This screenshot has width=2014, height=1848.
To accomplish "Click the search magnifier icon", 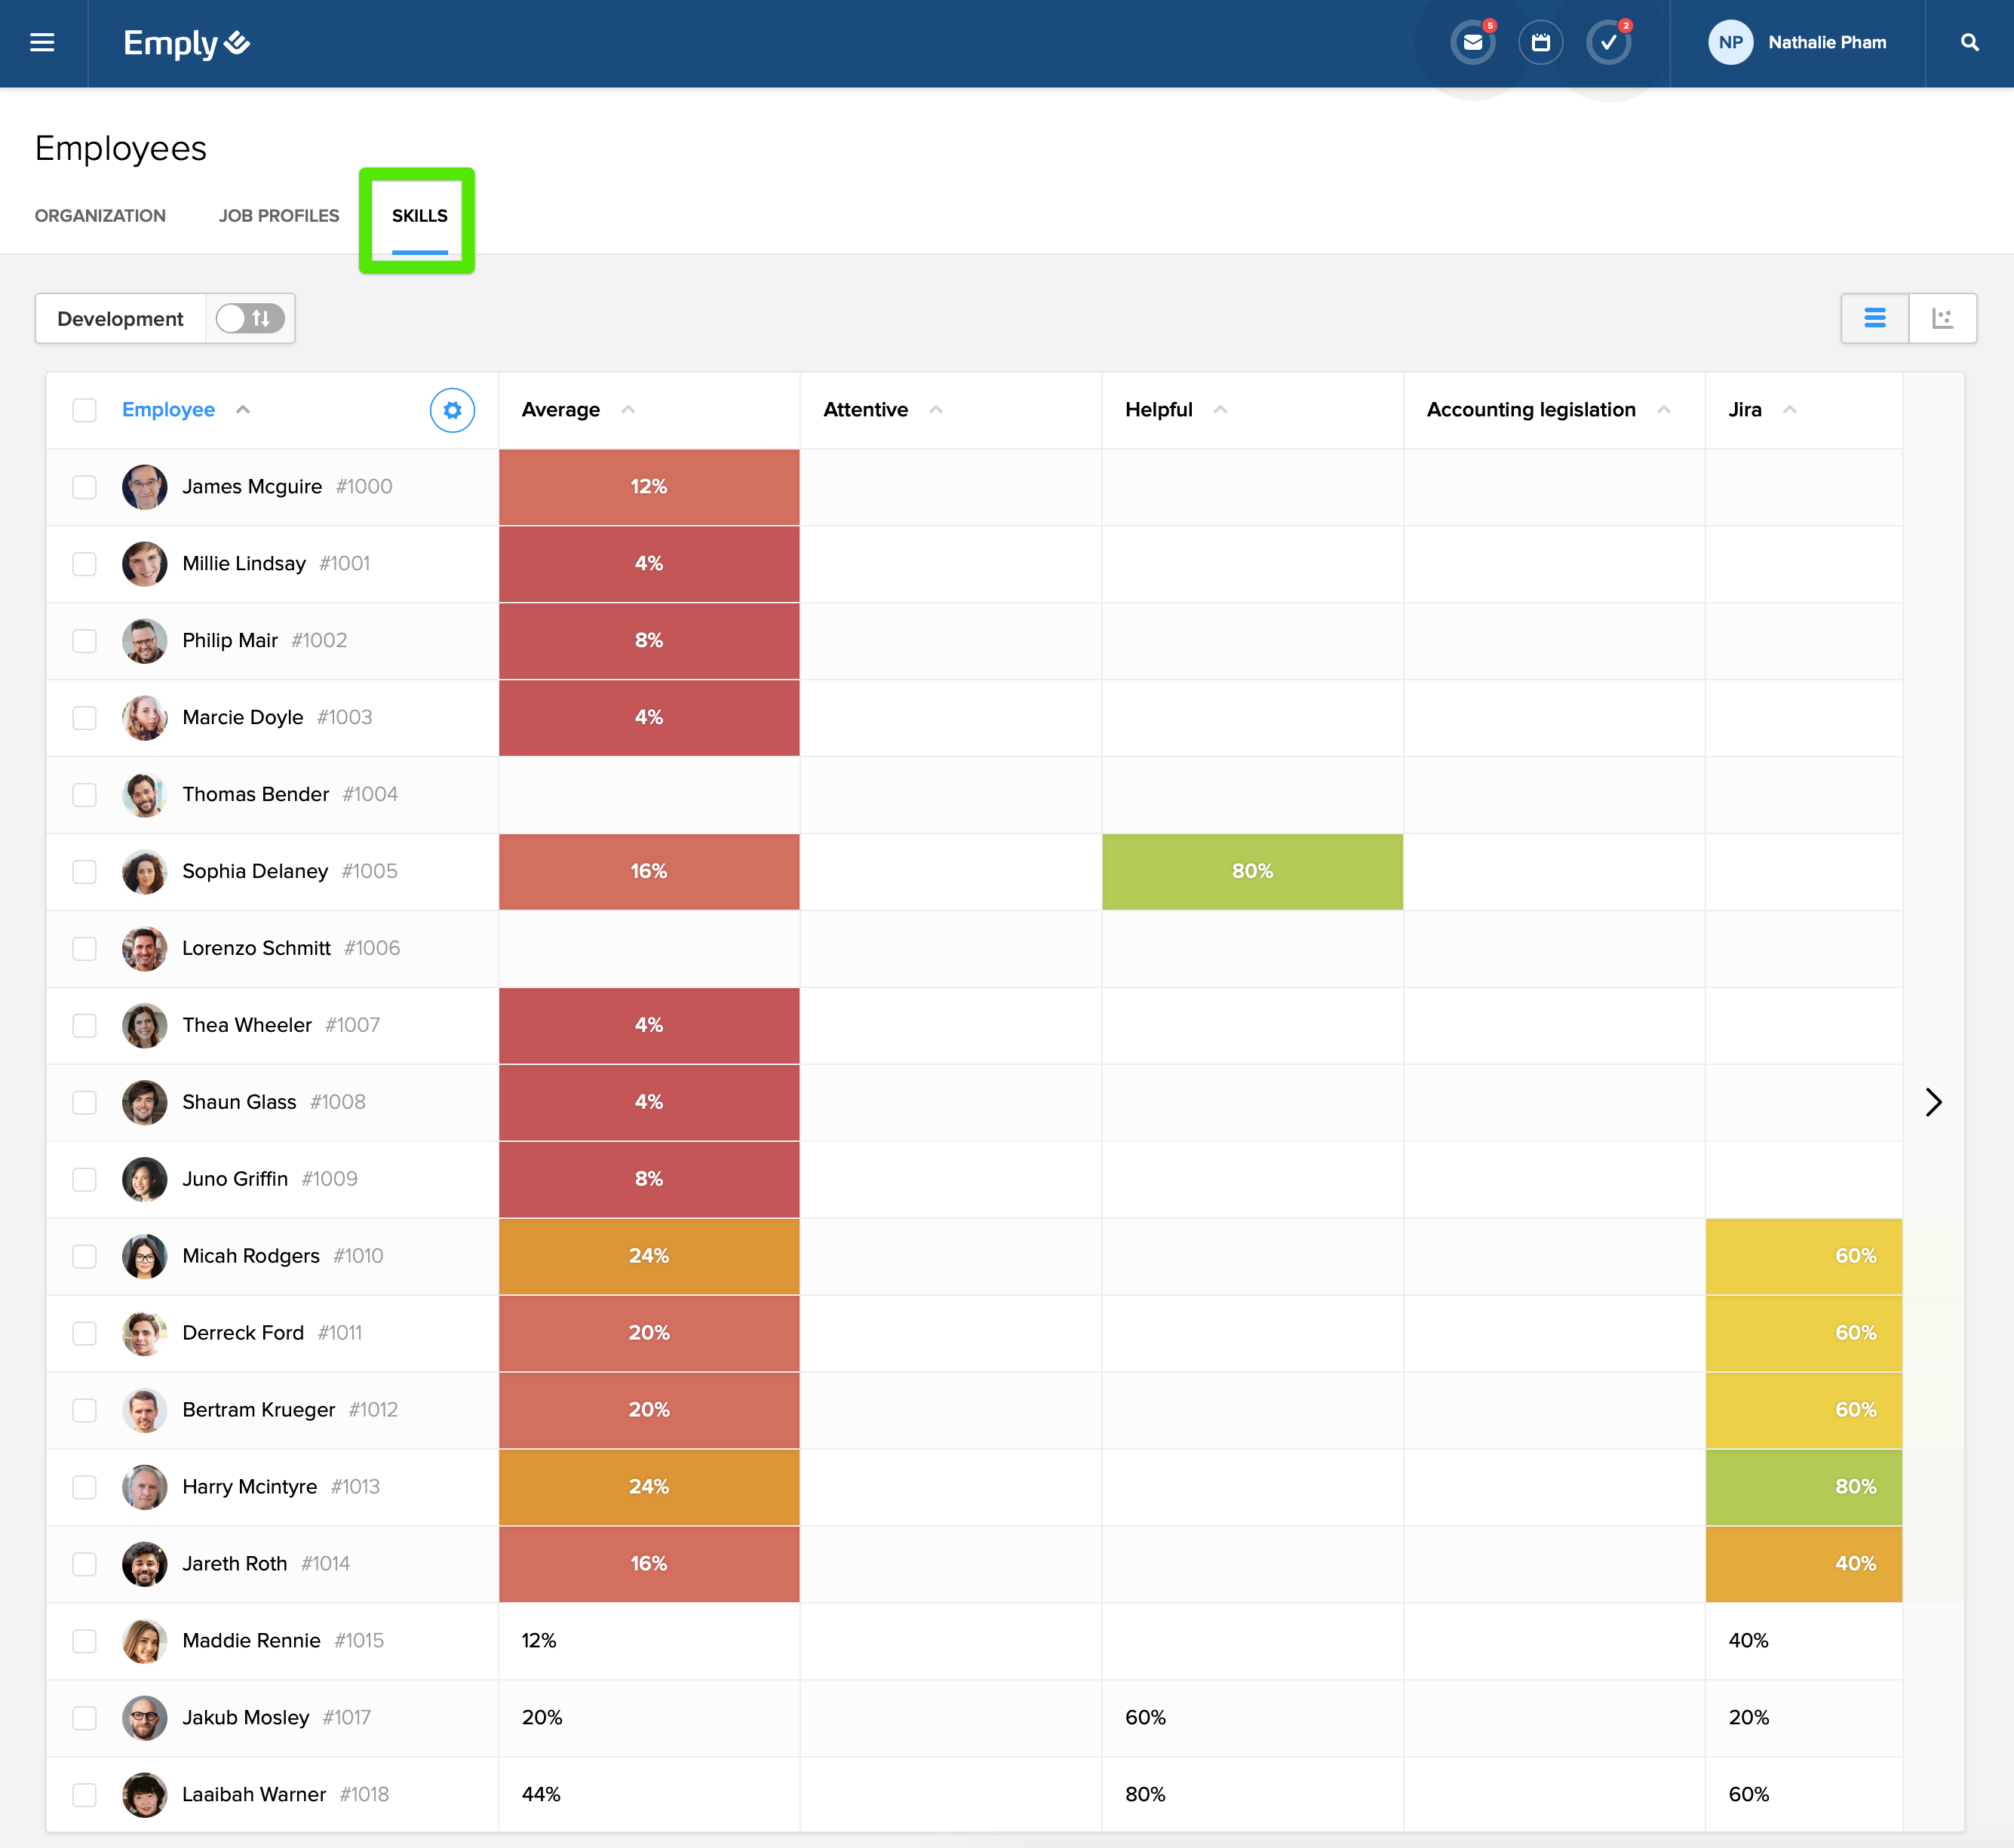I will coord(1969,43).
